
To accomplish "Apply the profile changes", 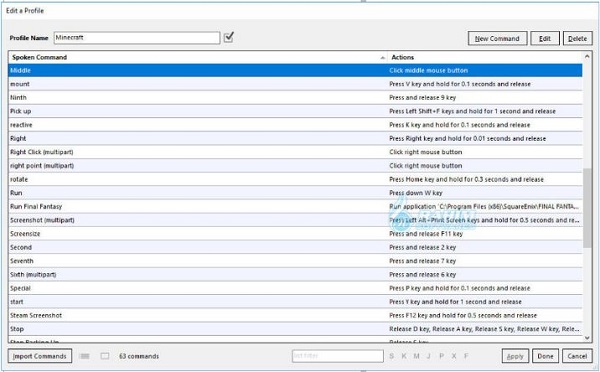I will tap(515, 356).
